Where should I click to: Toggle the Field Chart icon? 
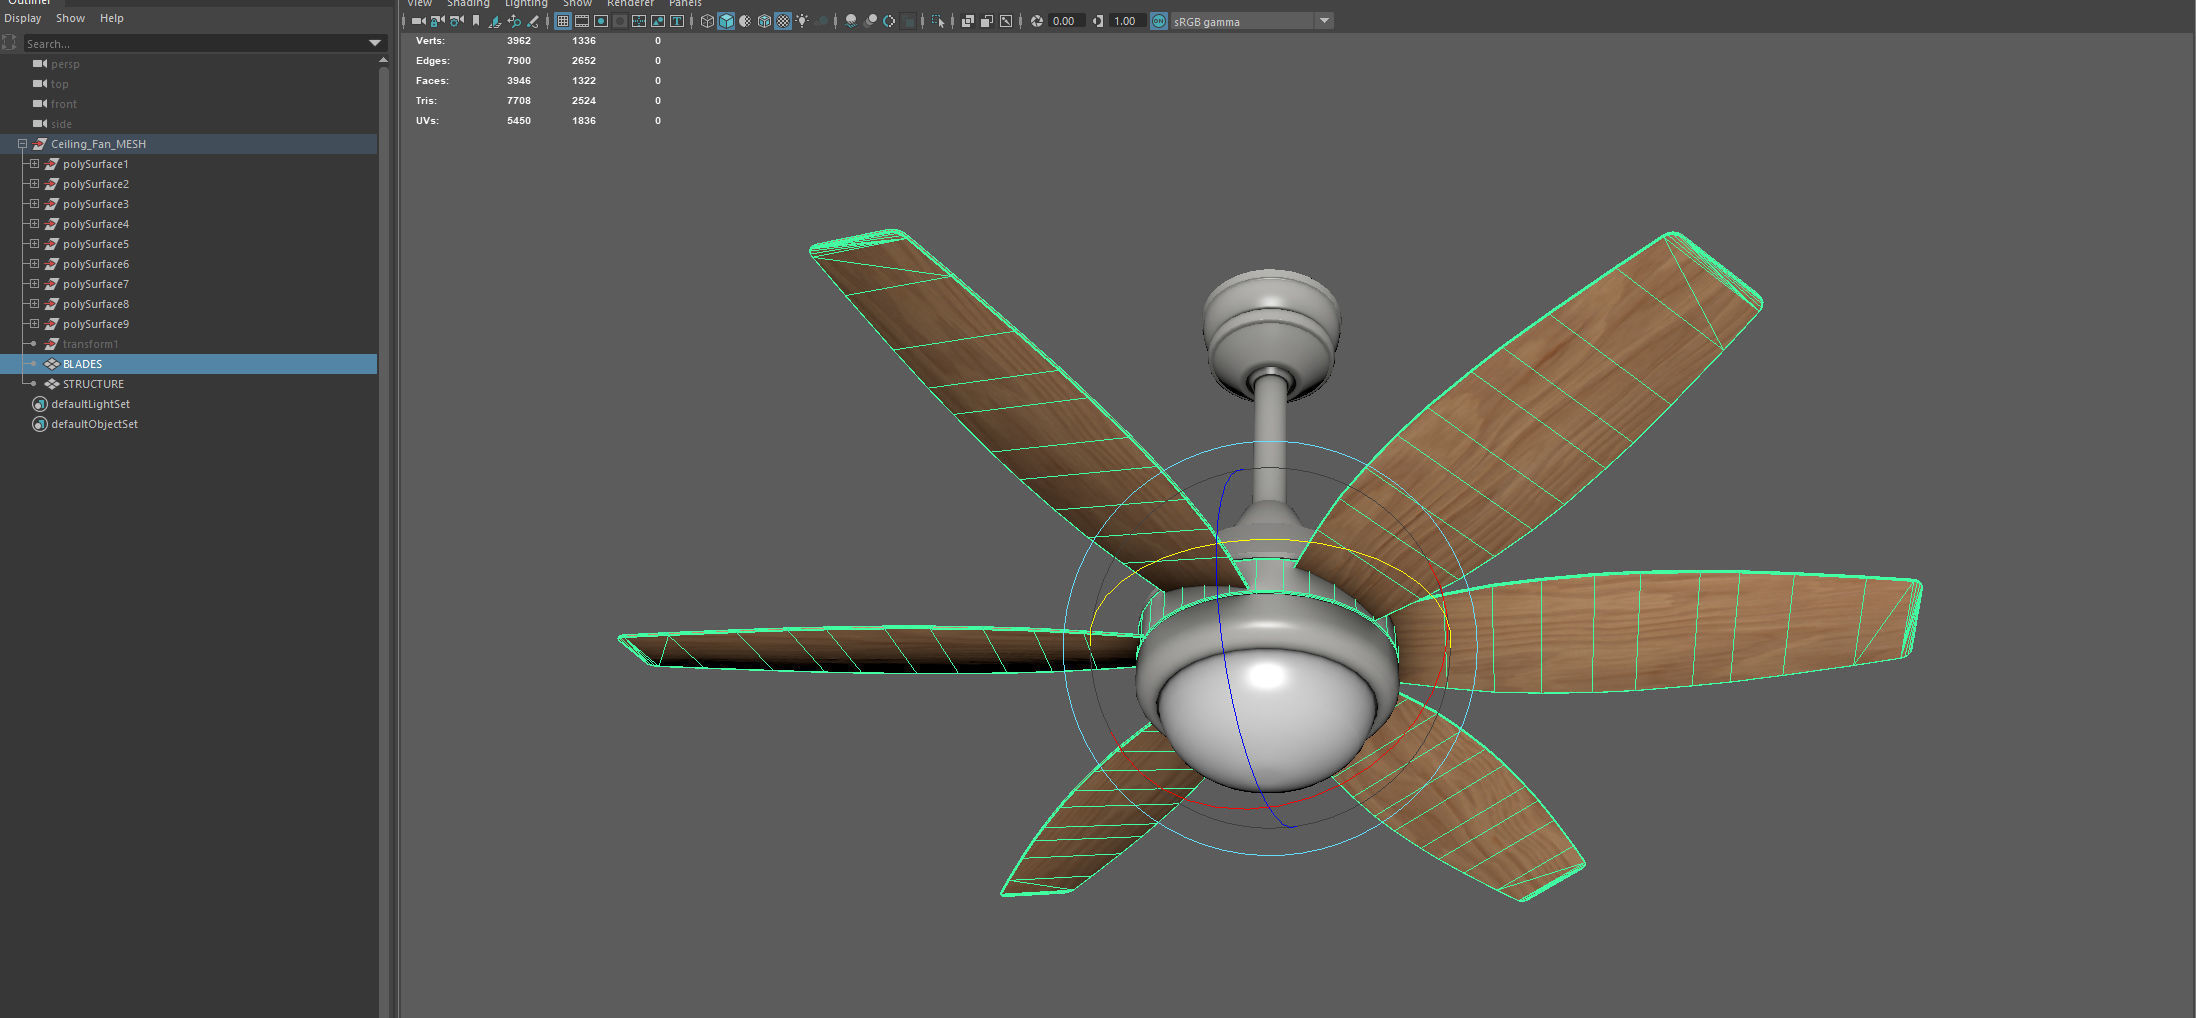click(x=639, y=21)
